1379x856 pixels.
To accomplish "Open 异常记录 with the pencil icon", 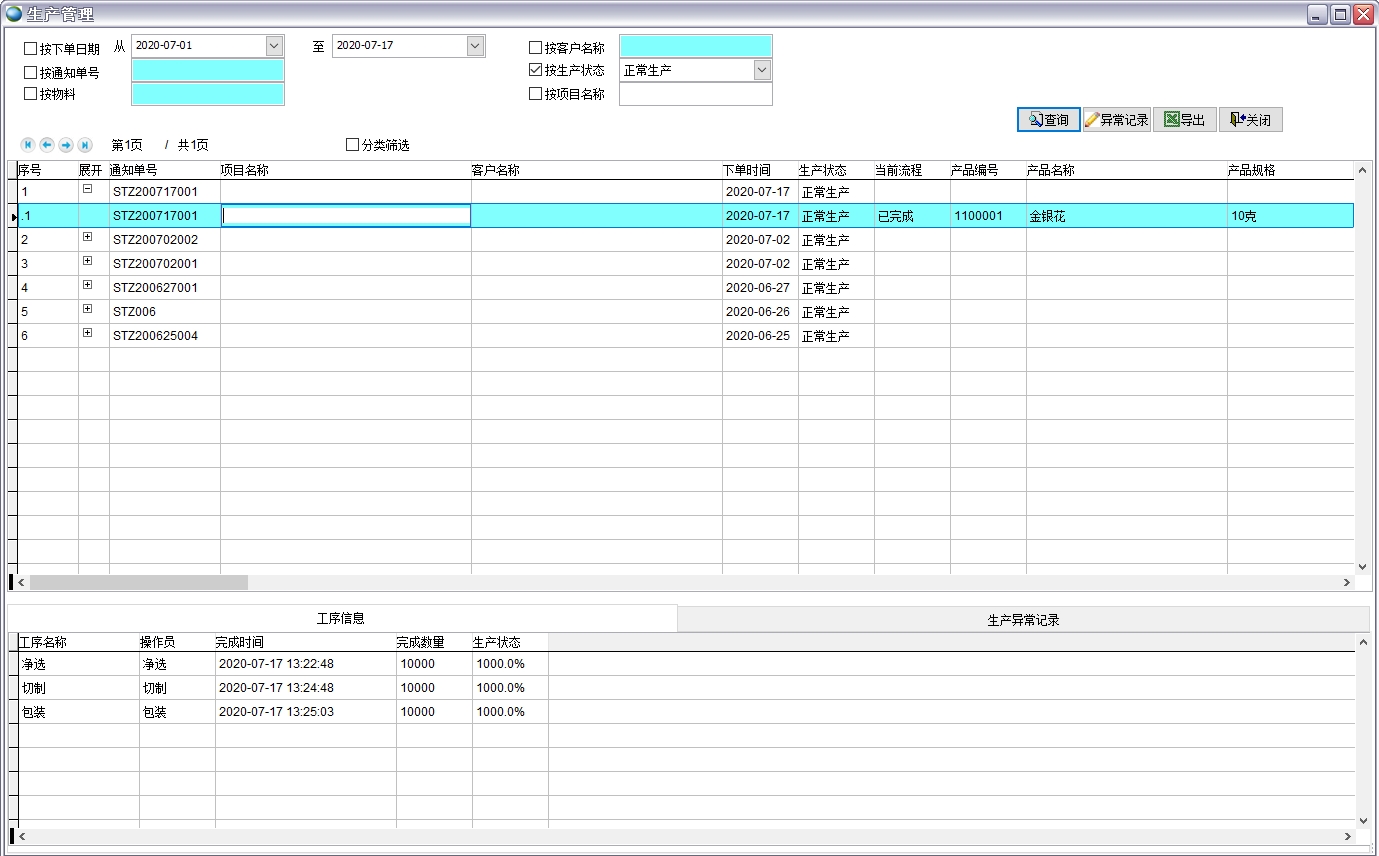I will point(1116,120).
